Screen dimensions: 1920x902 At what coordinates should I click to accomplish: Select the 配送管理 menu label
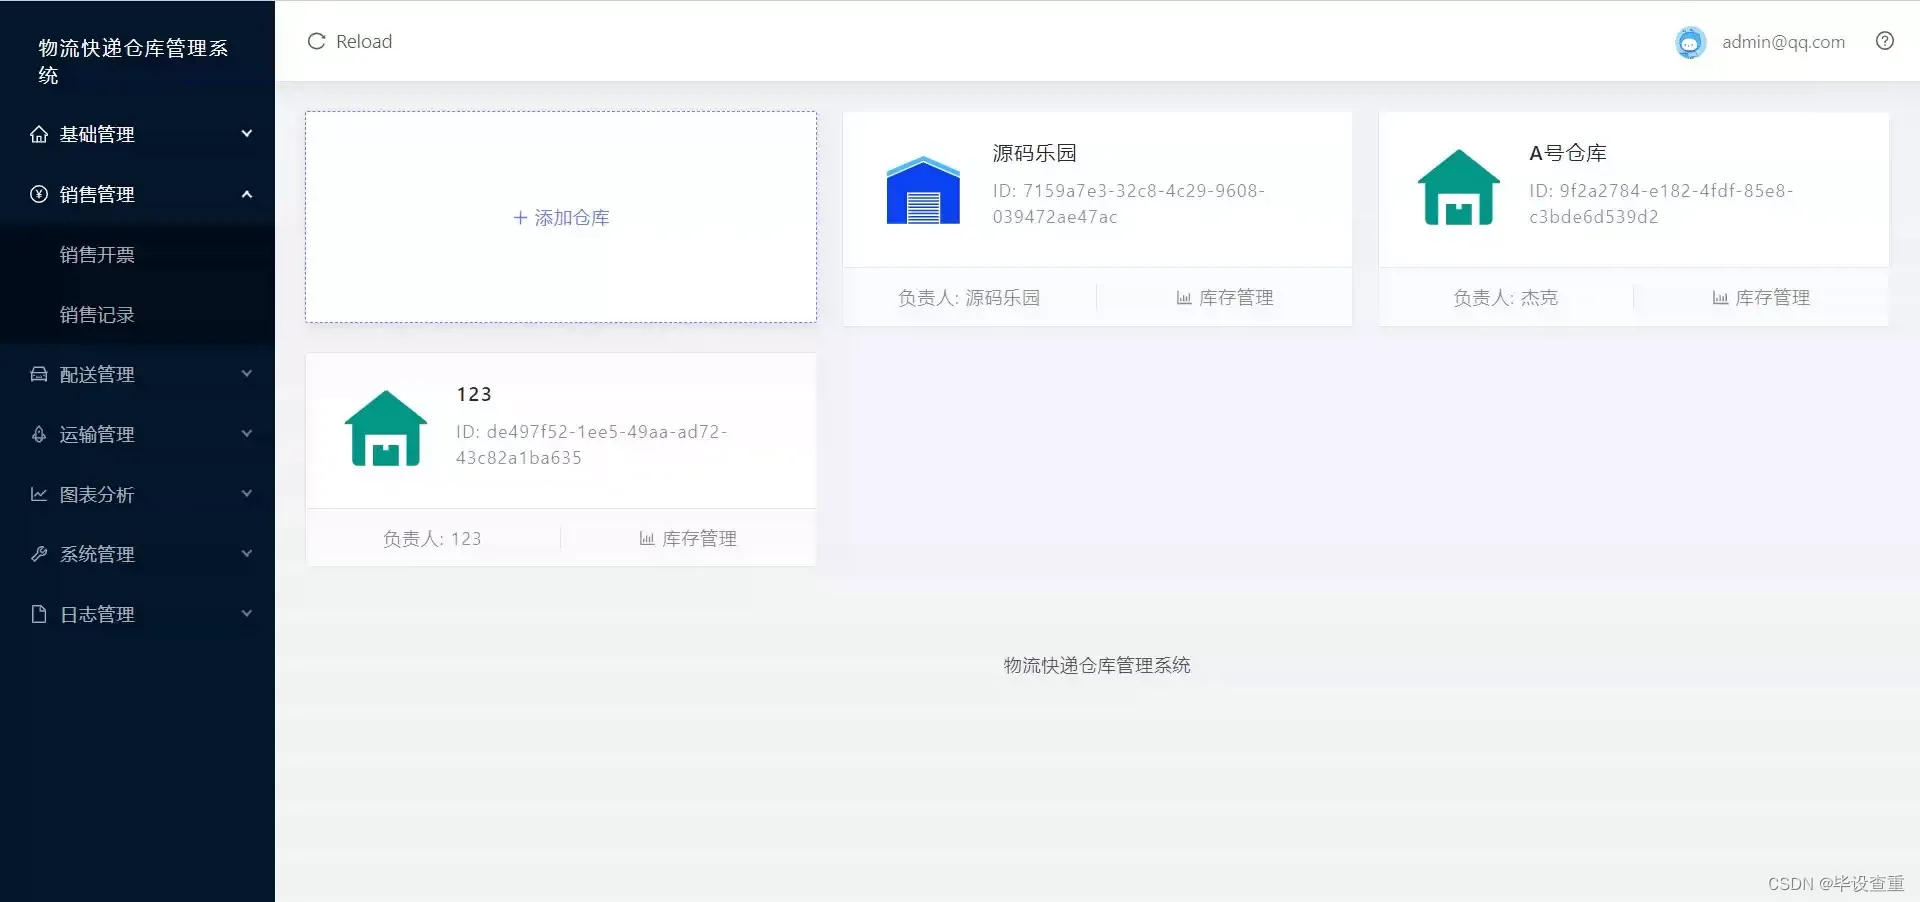(97, 374)
